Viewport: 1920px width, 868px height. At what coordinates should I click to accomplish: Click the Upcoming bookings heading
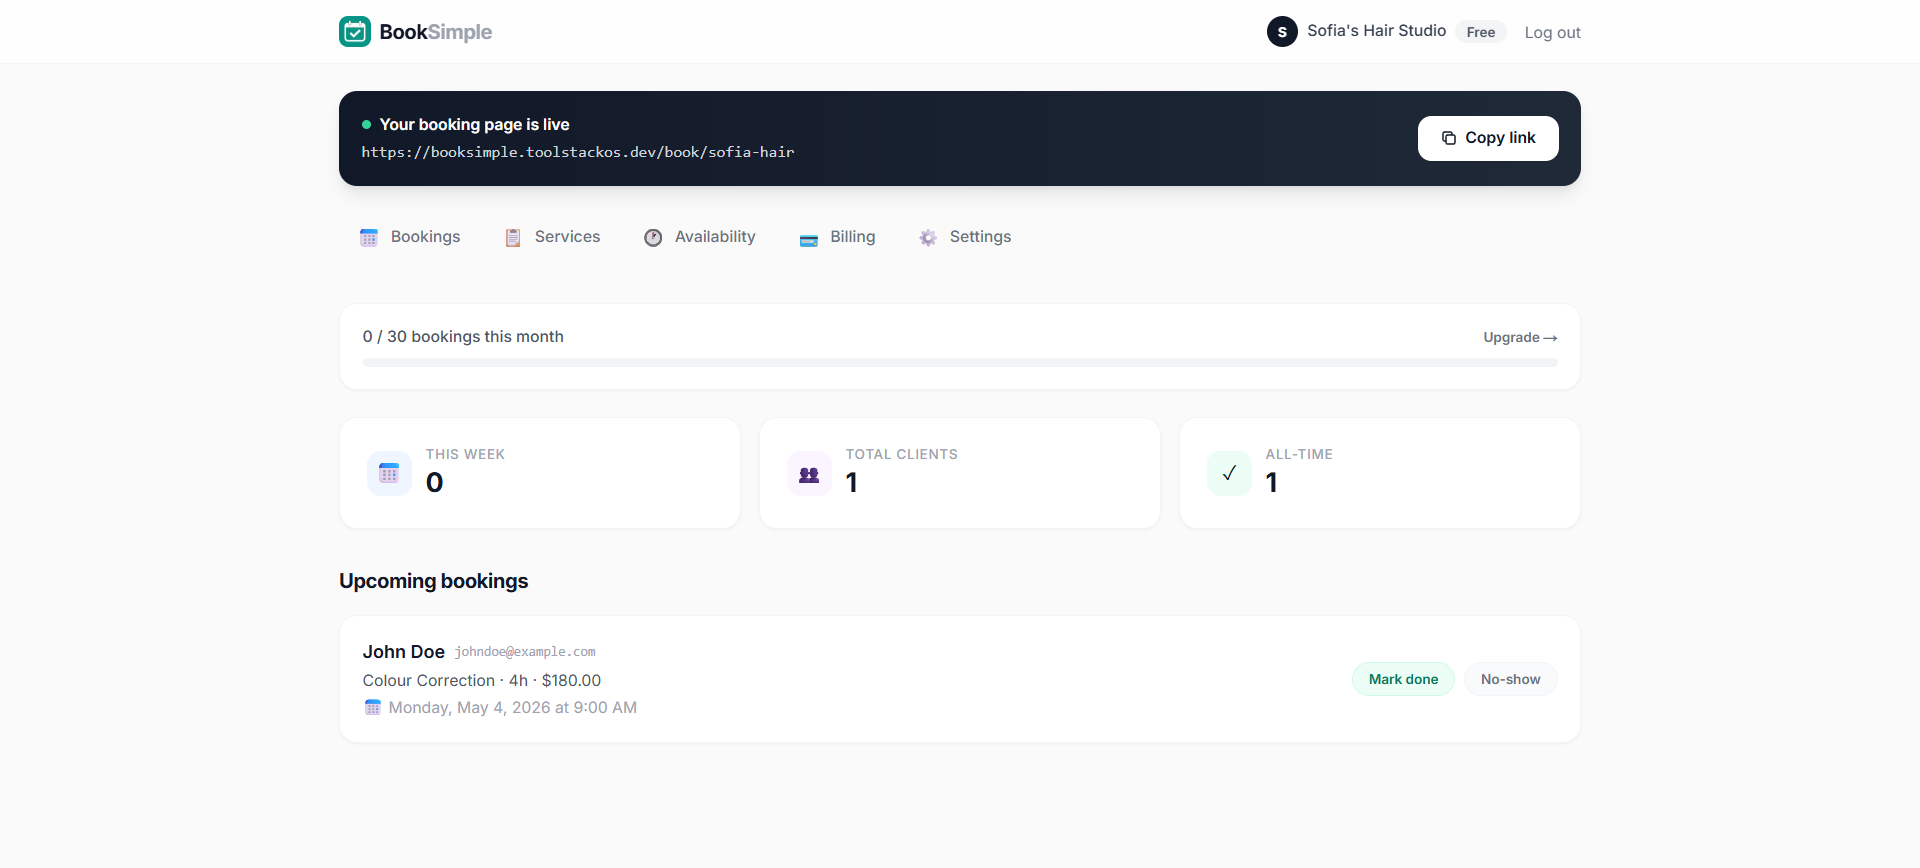(433, 581)
